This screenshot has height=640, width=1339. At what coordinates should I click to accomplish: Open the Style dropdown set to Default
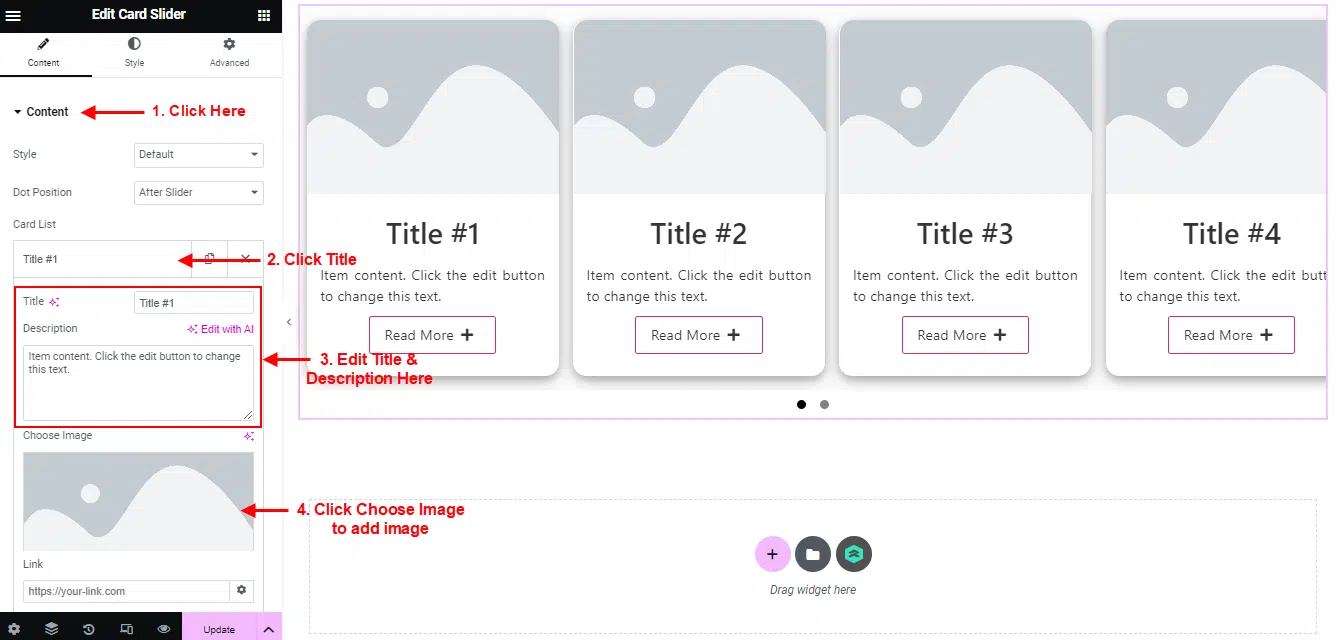[199, 155]
